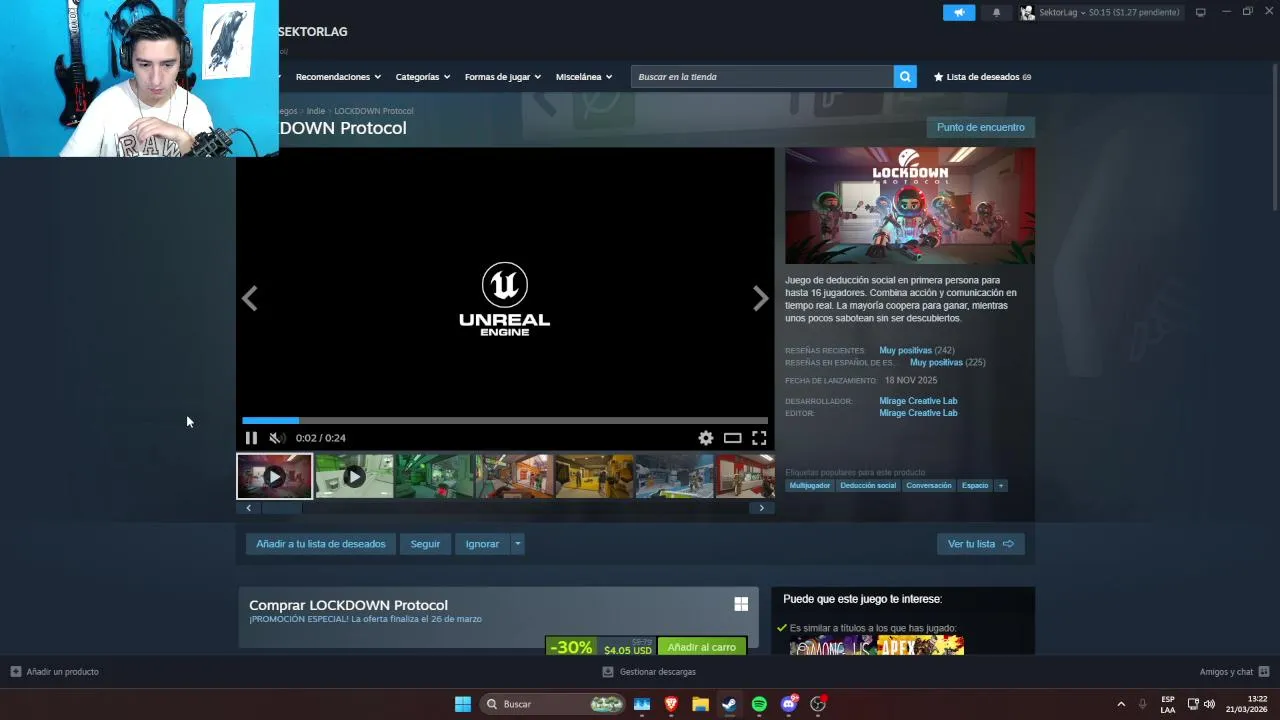
Task: Seek within the video progress bar
Action: pyautogui.click(x=505, y=421)
